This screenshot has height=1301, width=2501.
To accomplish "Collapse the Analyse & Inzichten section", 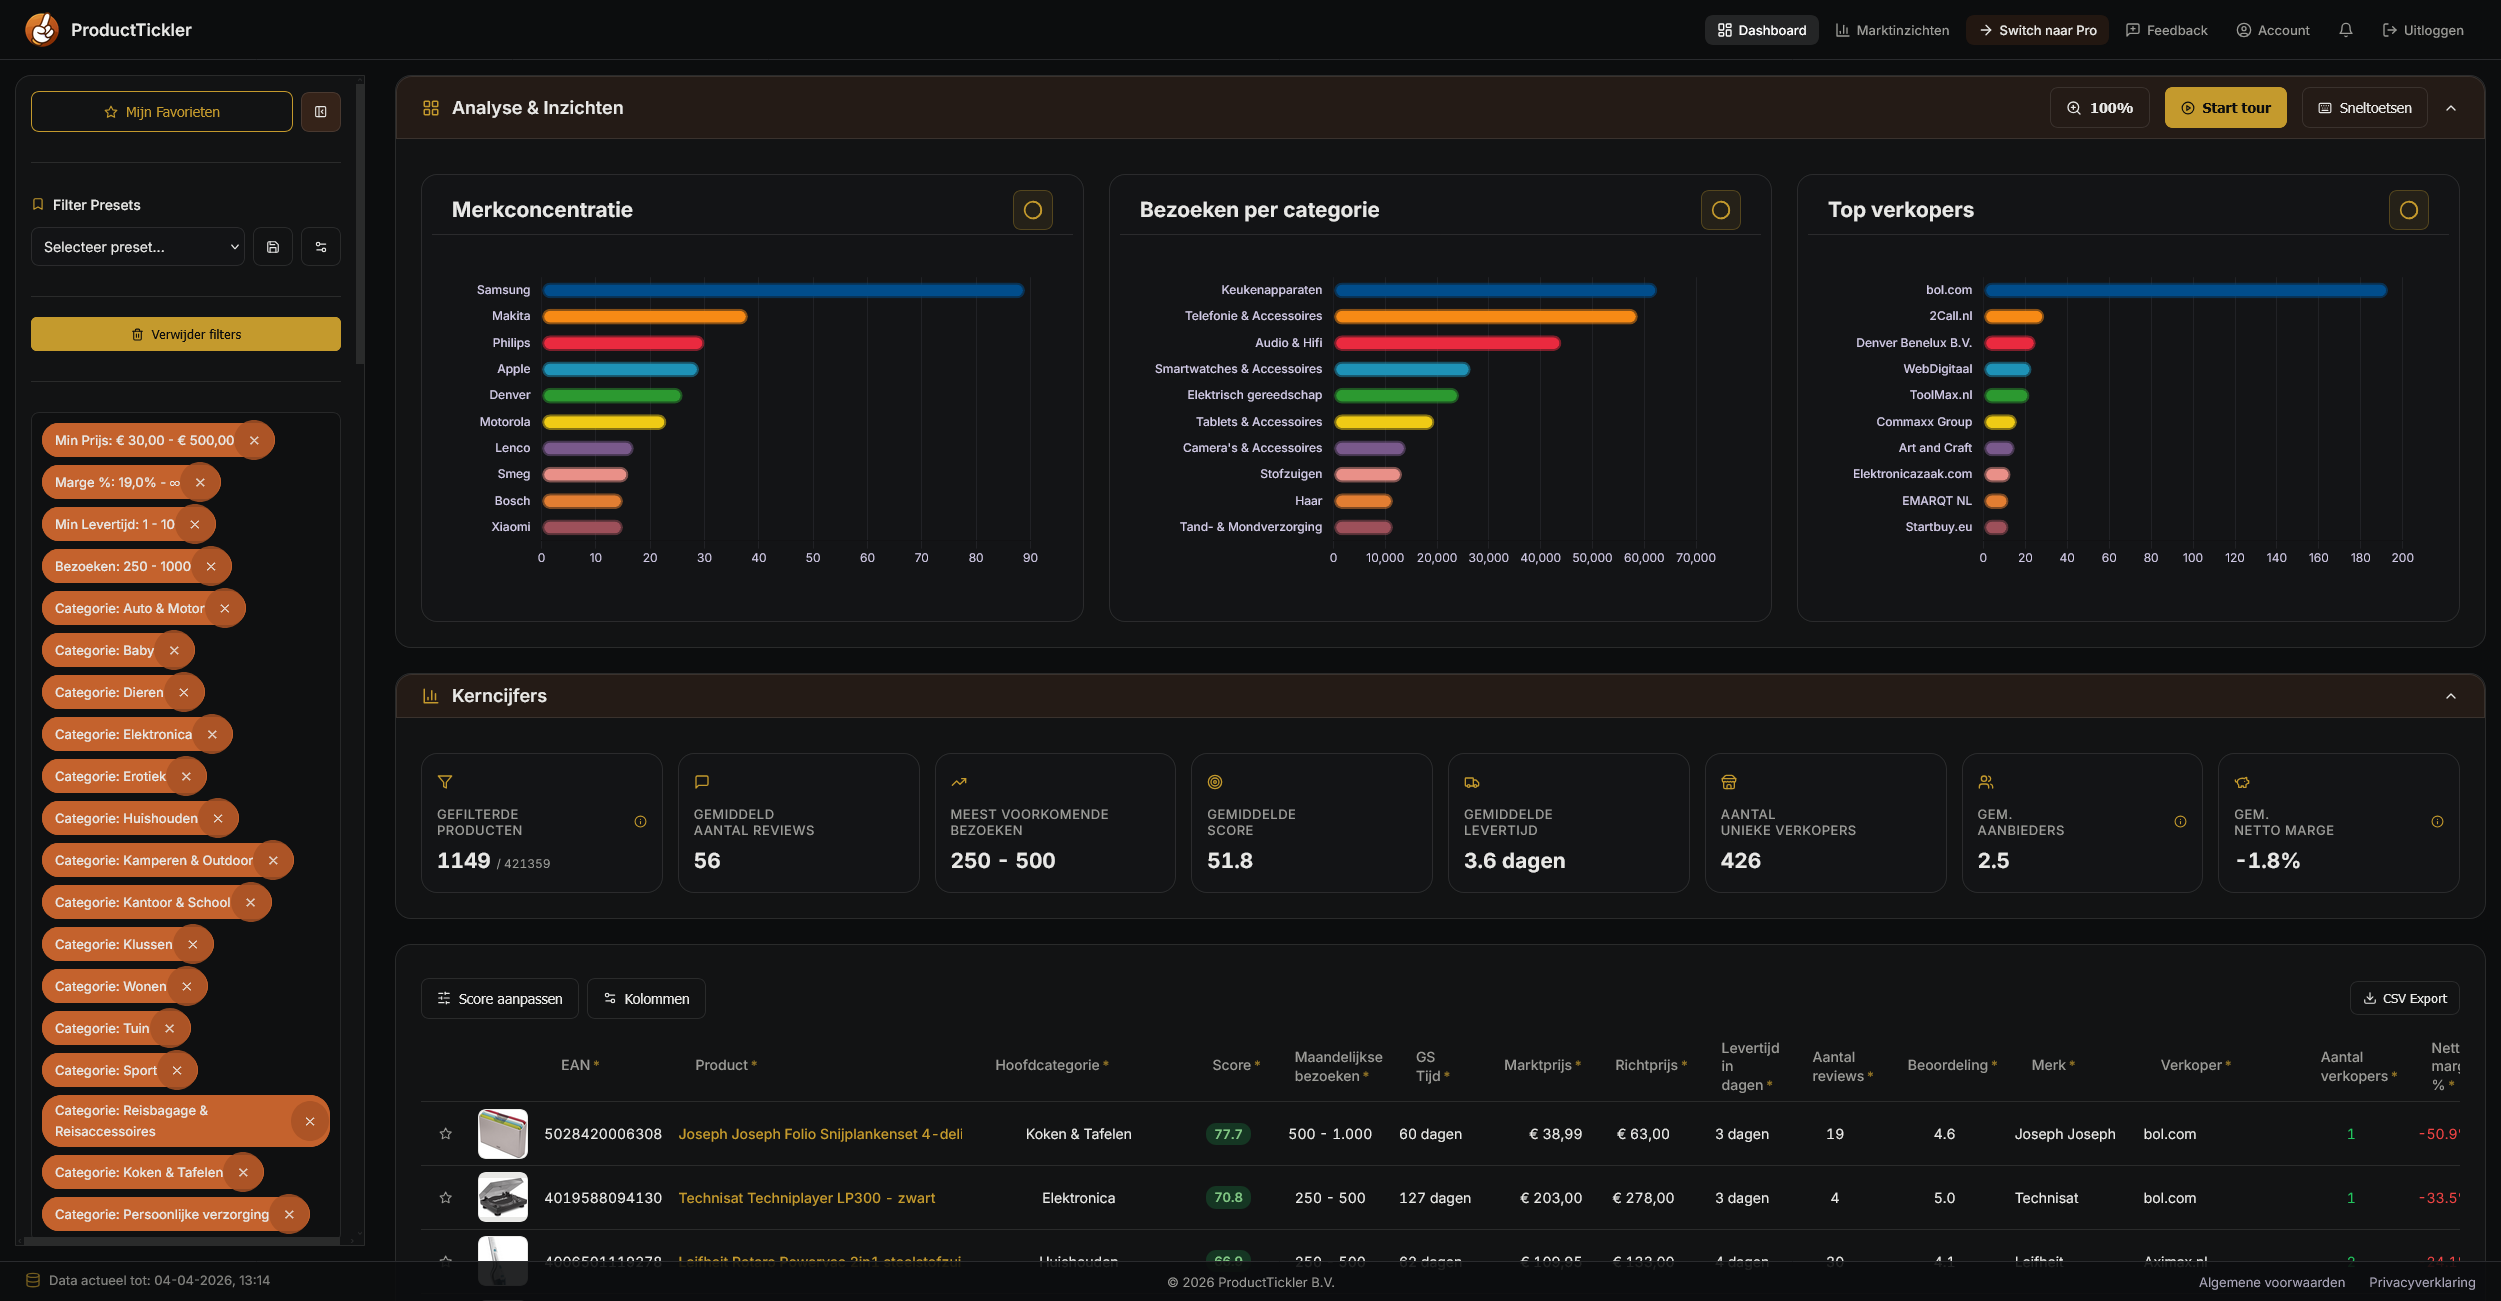I will (2451, 108).
